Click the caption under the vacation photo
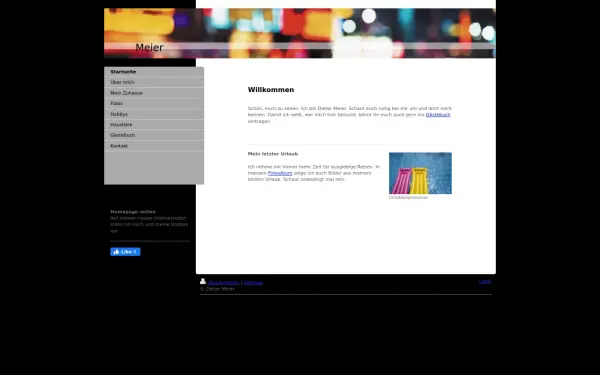This screenshot has width=600, height=375. [408, 197]
